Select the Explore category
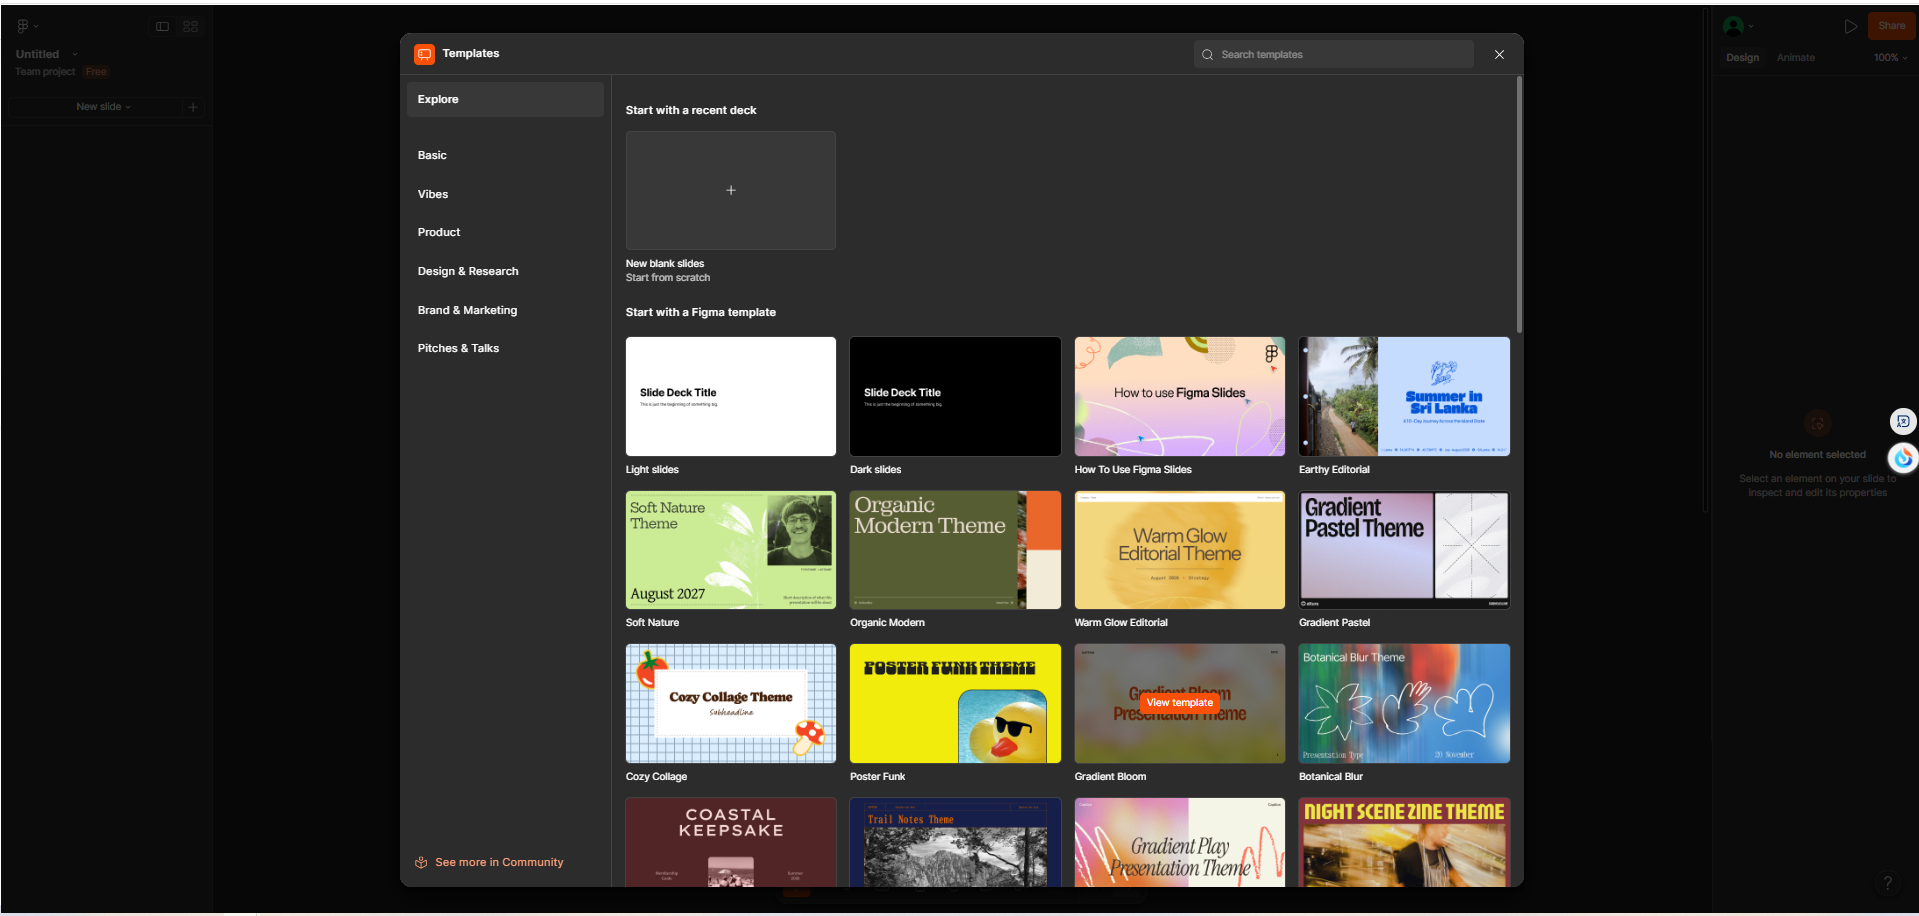Image resolution: width=1919 pixels, height=916 pixels. click(x=505, y=100)
